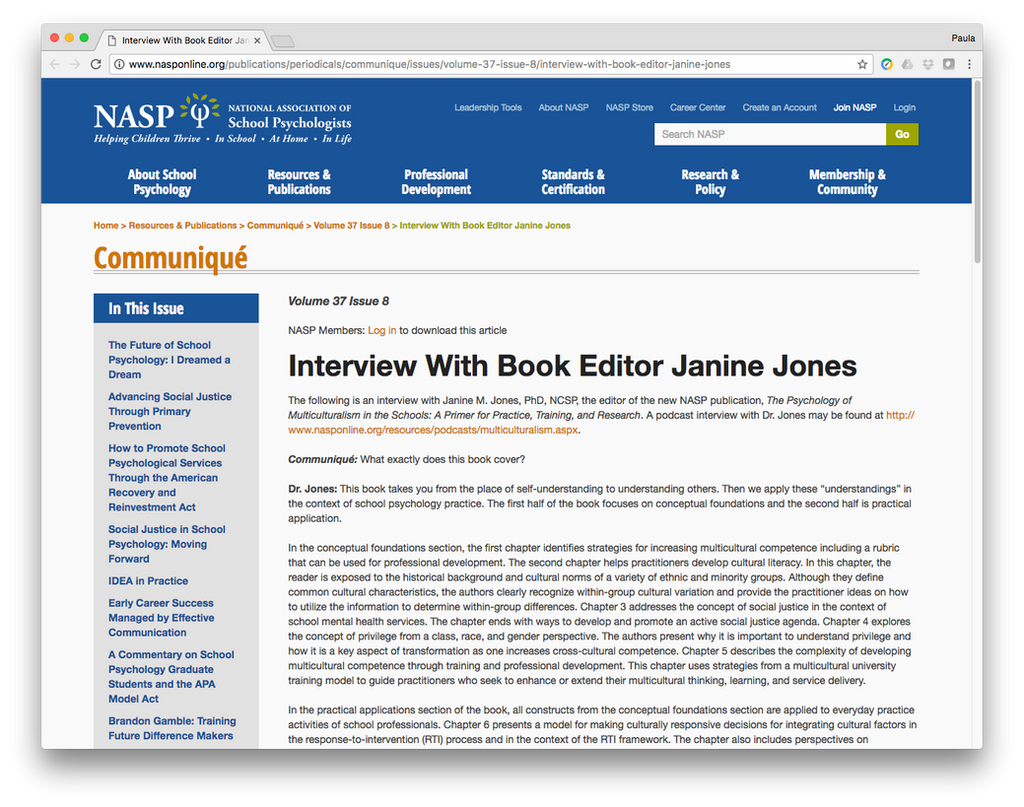Viewport: 1024px width, 807px height.
Task: Click the Communiqué page heading
Action: [x=170, y=258]
